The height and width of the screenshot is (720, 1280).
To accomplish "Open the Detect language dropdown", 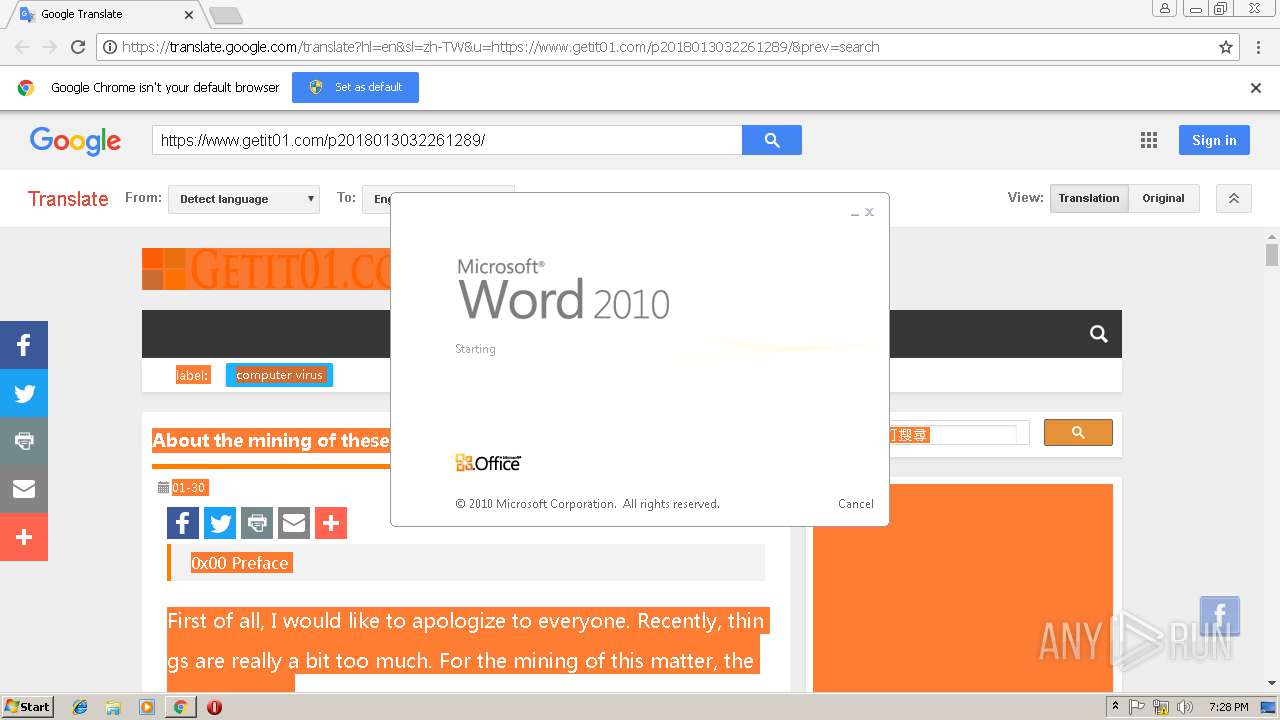I will 244,199.
